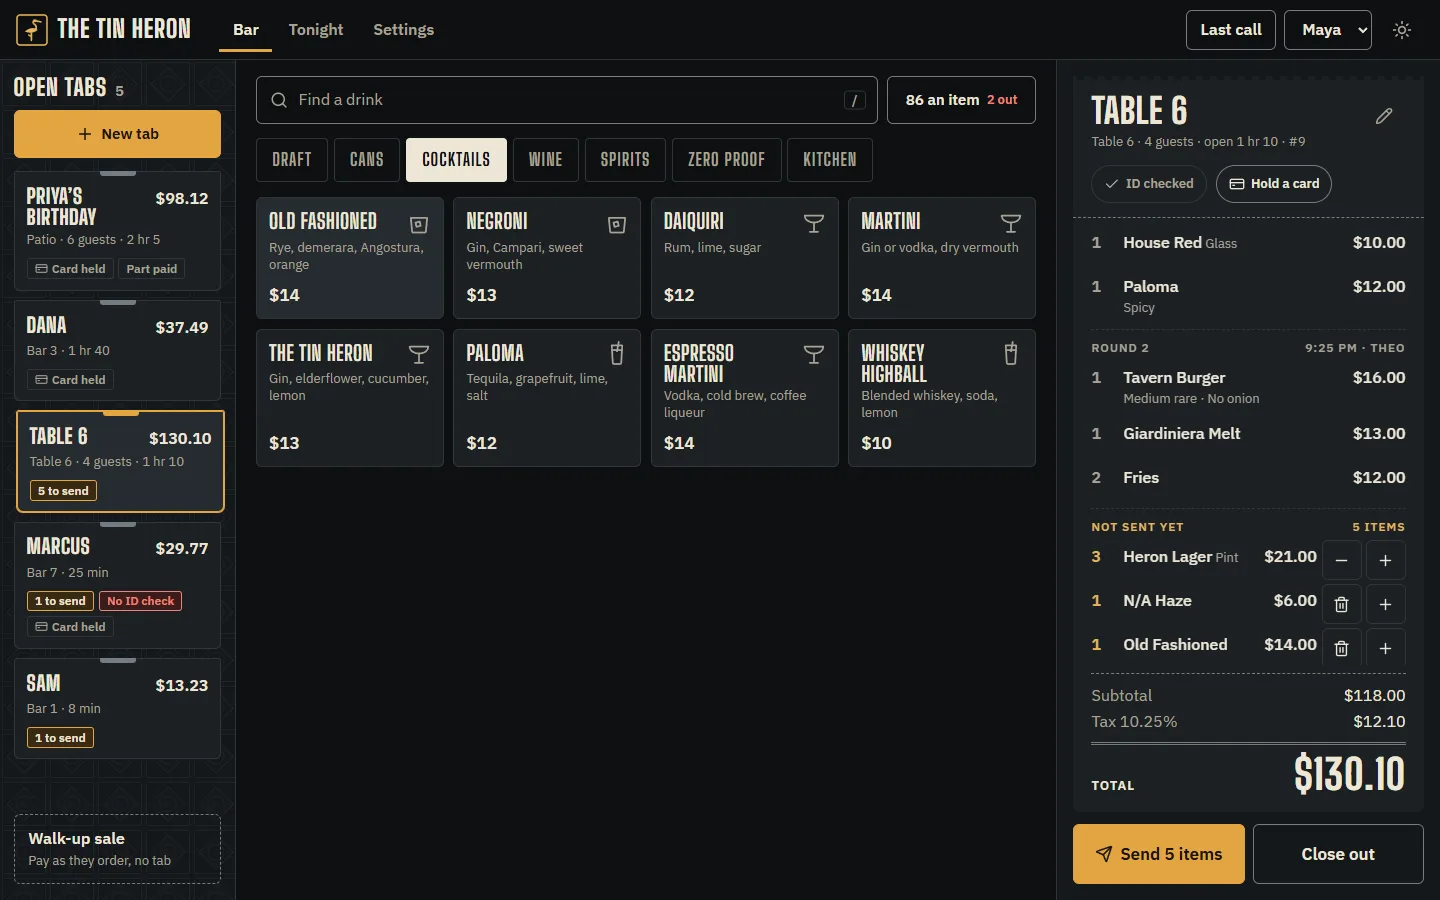Switch to the Draft category
1440x900 pixels.
[292, 160]
